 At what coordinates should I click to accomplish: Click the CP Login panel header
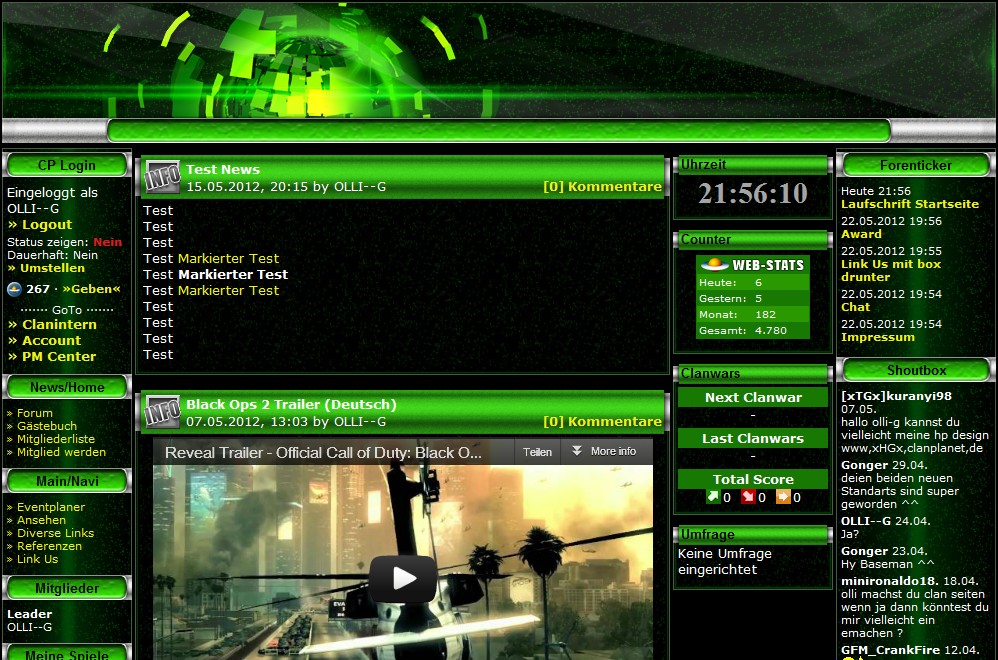(x=67, y=165)
